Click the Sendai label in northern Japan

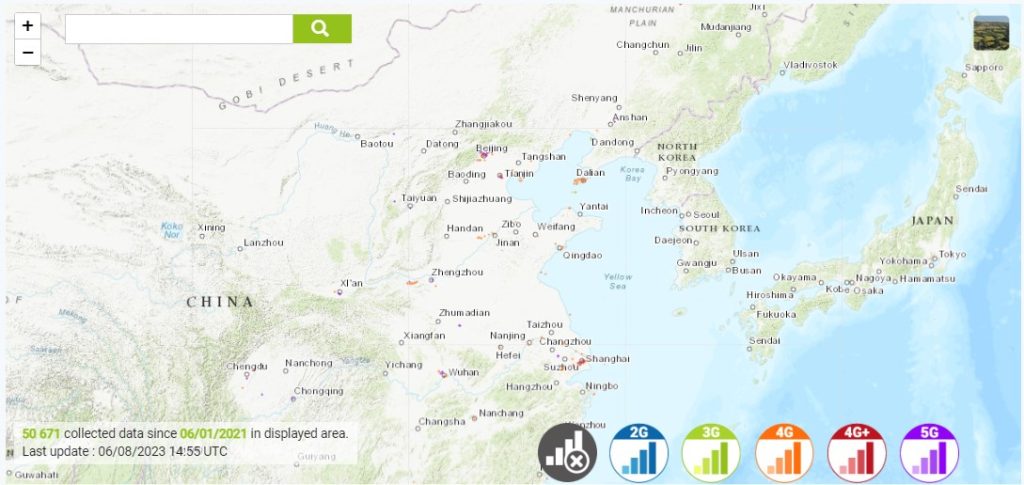[972, 189]
